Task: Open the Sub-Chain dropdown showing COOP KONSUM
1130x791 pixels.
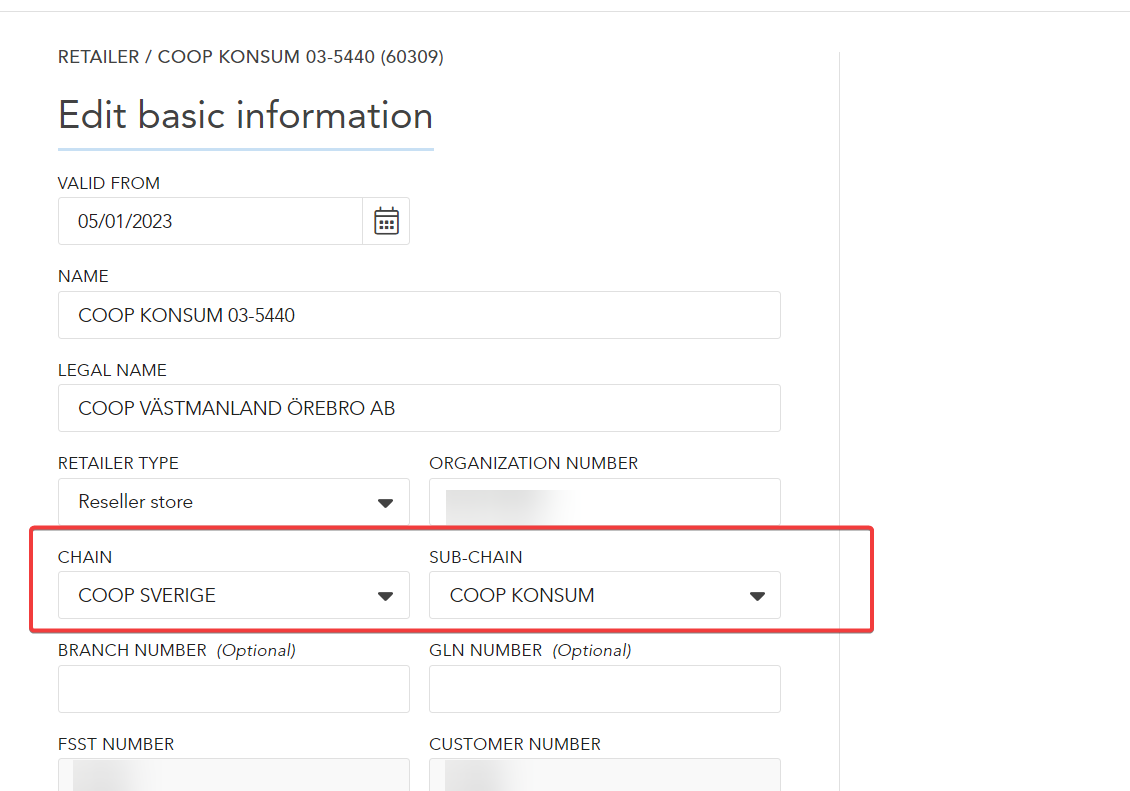Action: coord(605,595)
